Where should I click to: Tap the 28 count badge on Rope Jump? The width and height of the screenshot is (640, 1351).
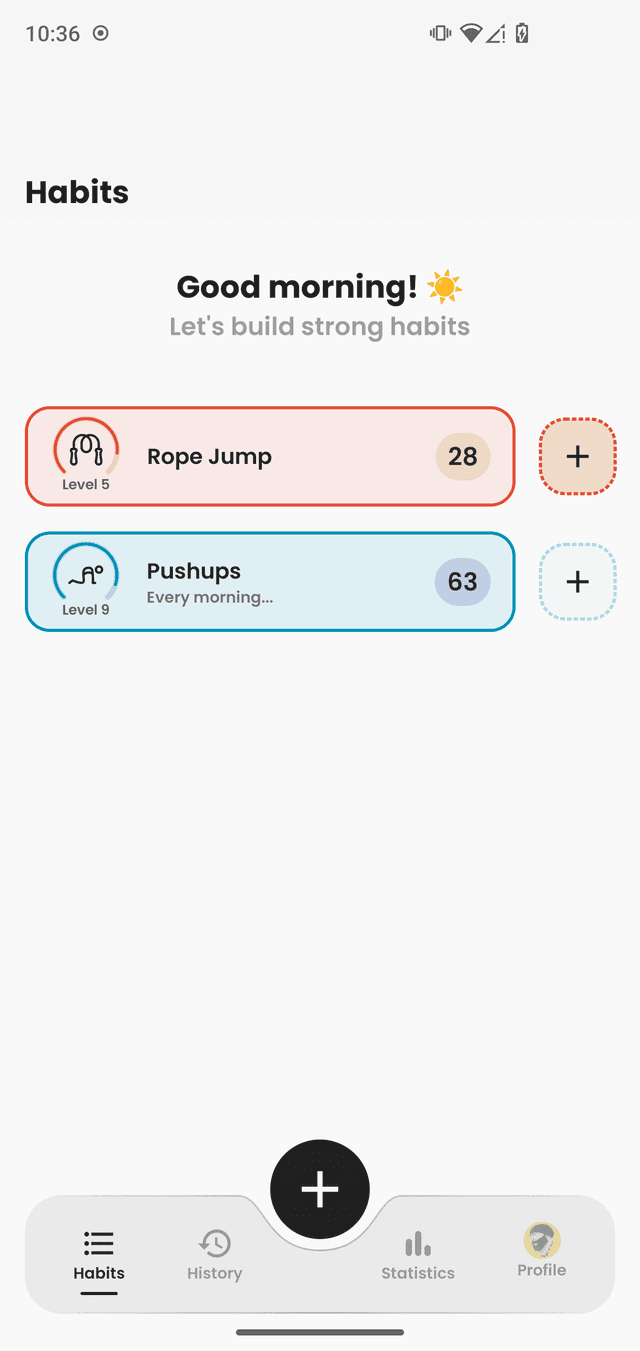click(x=463, y=457)
